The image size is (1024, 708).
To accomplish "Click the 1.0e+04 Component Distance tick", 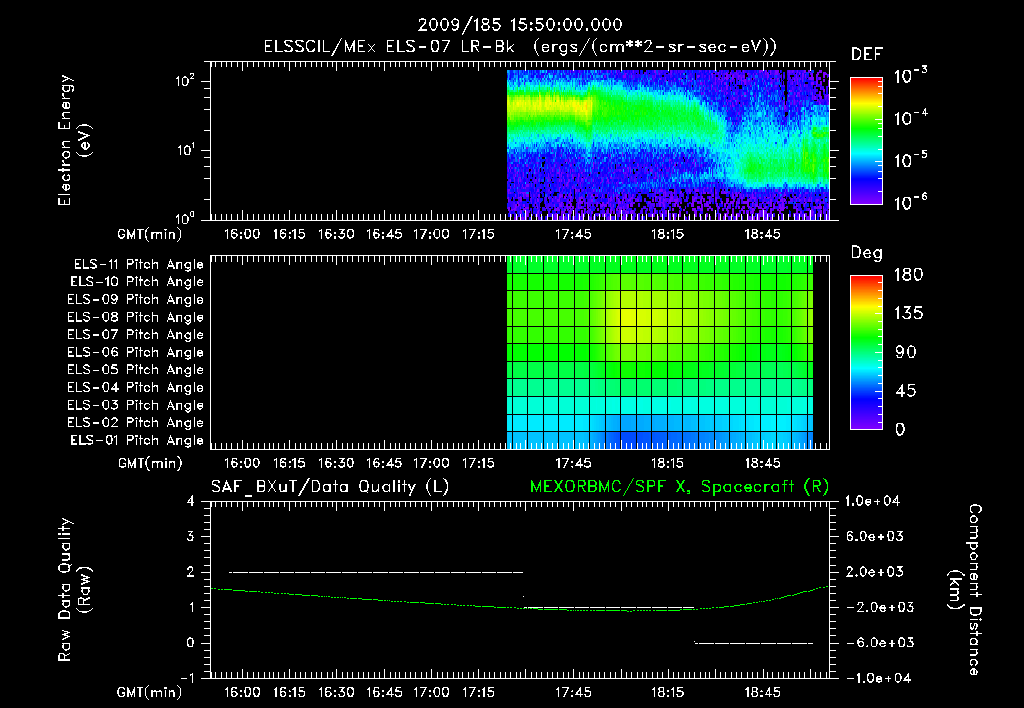I will pos(872,501).
